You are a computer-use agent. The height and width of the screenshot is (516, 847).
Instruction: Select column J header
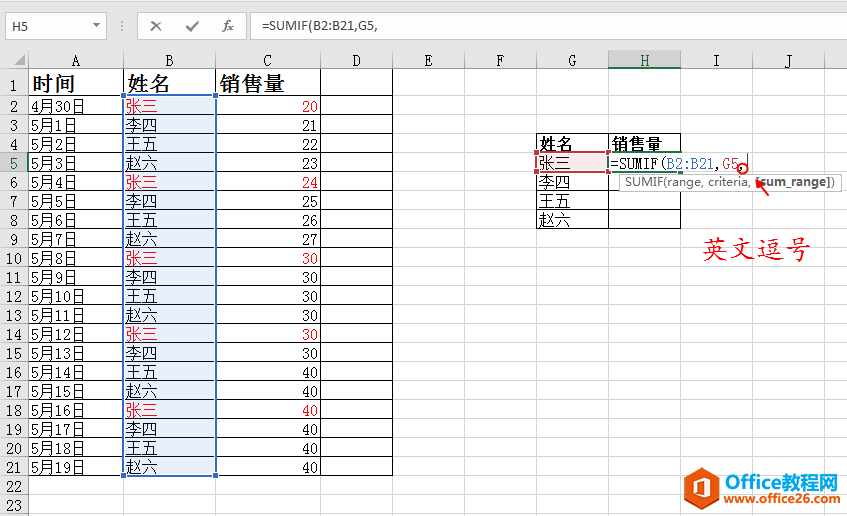788,61
